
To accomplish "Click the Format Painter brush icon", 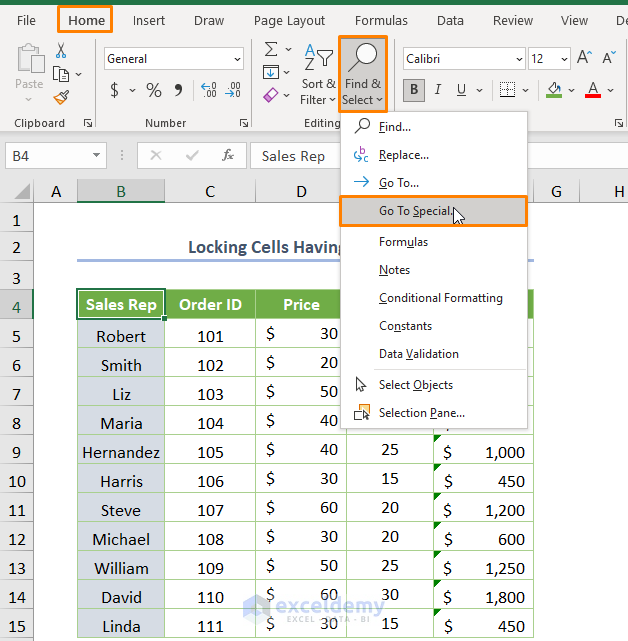I will tap(61, 97).
